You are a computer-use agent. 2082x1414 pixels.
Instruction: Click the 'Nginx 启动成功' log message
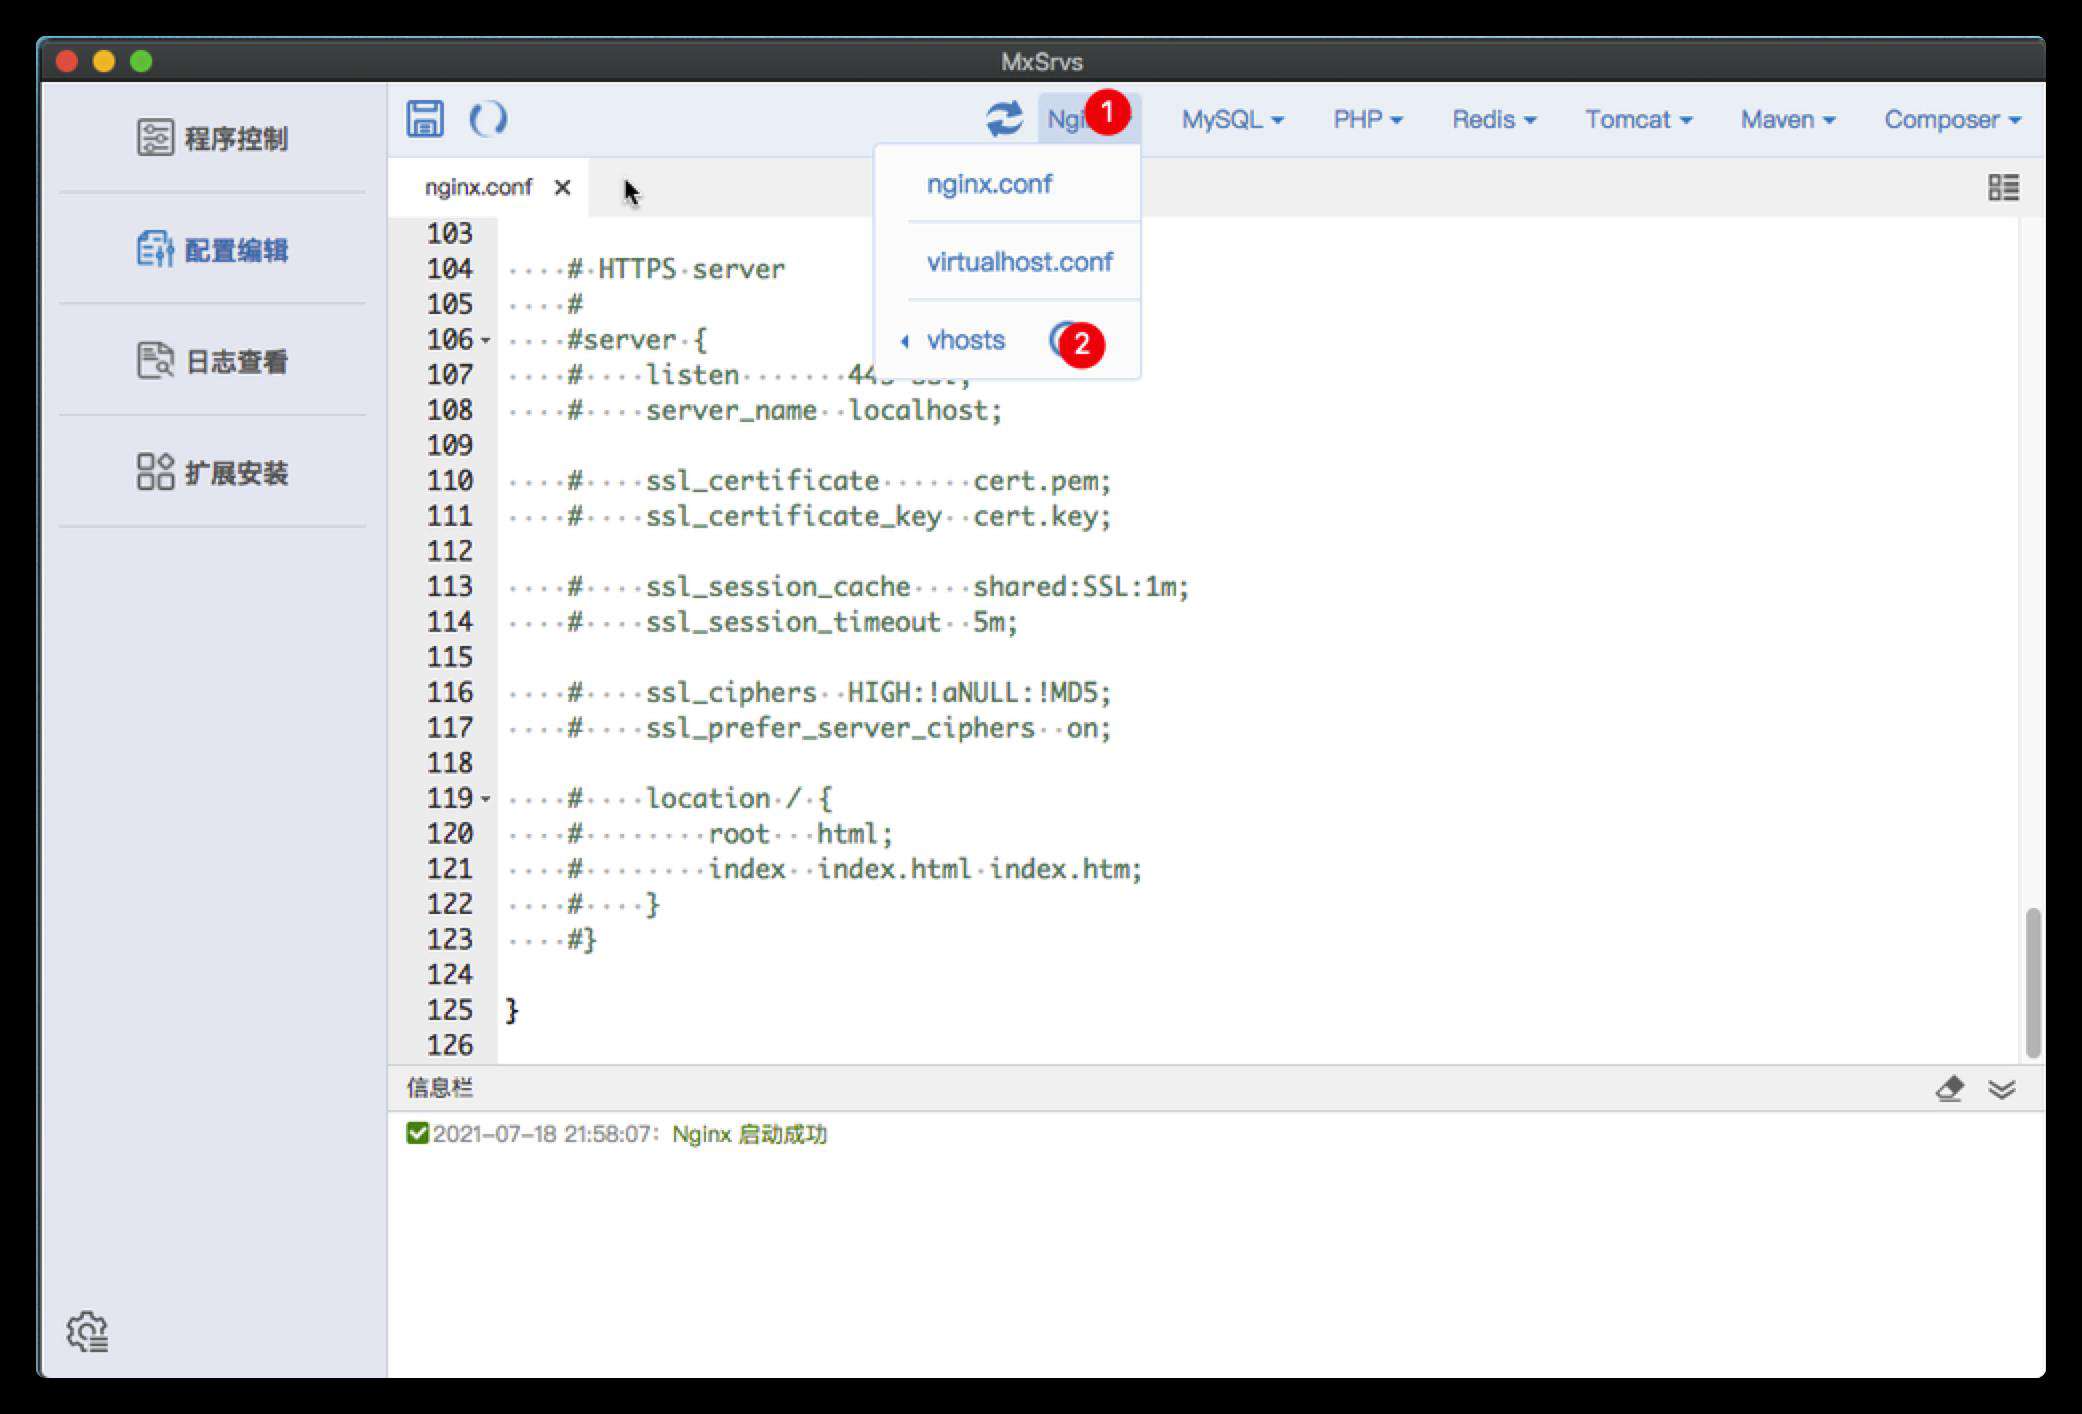749,1134
